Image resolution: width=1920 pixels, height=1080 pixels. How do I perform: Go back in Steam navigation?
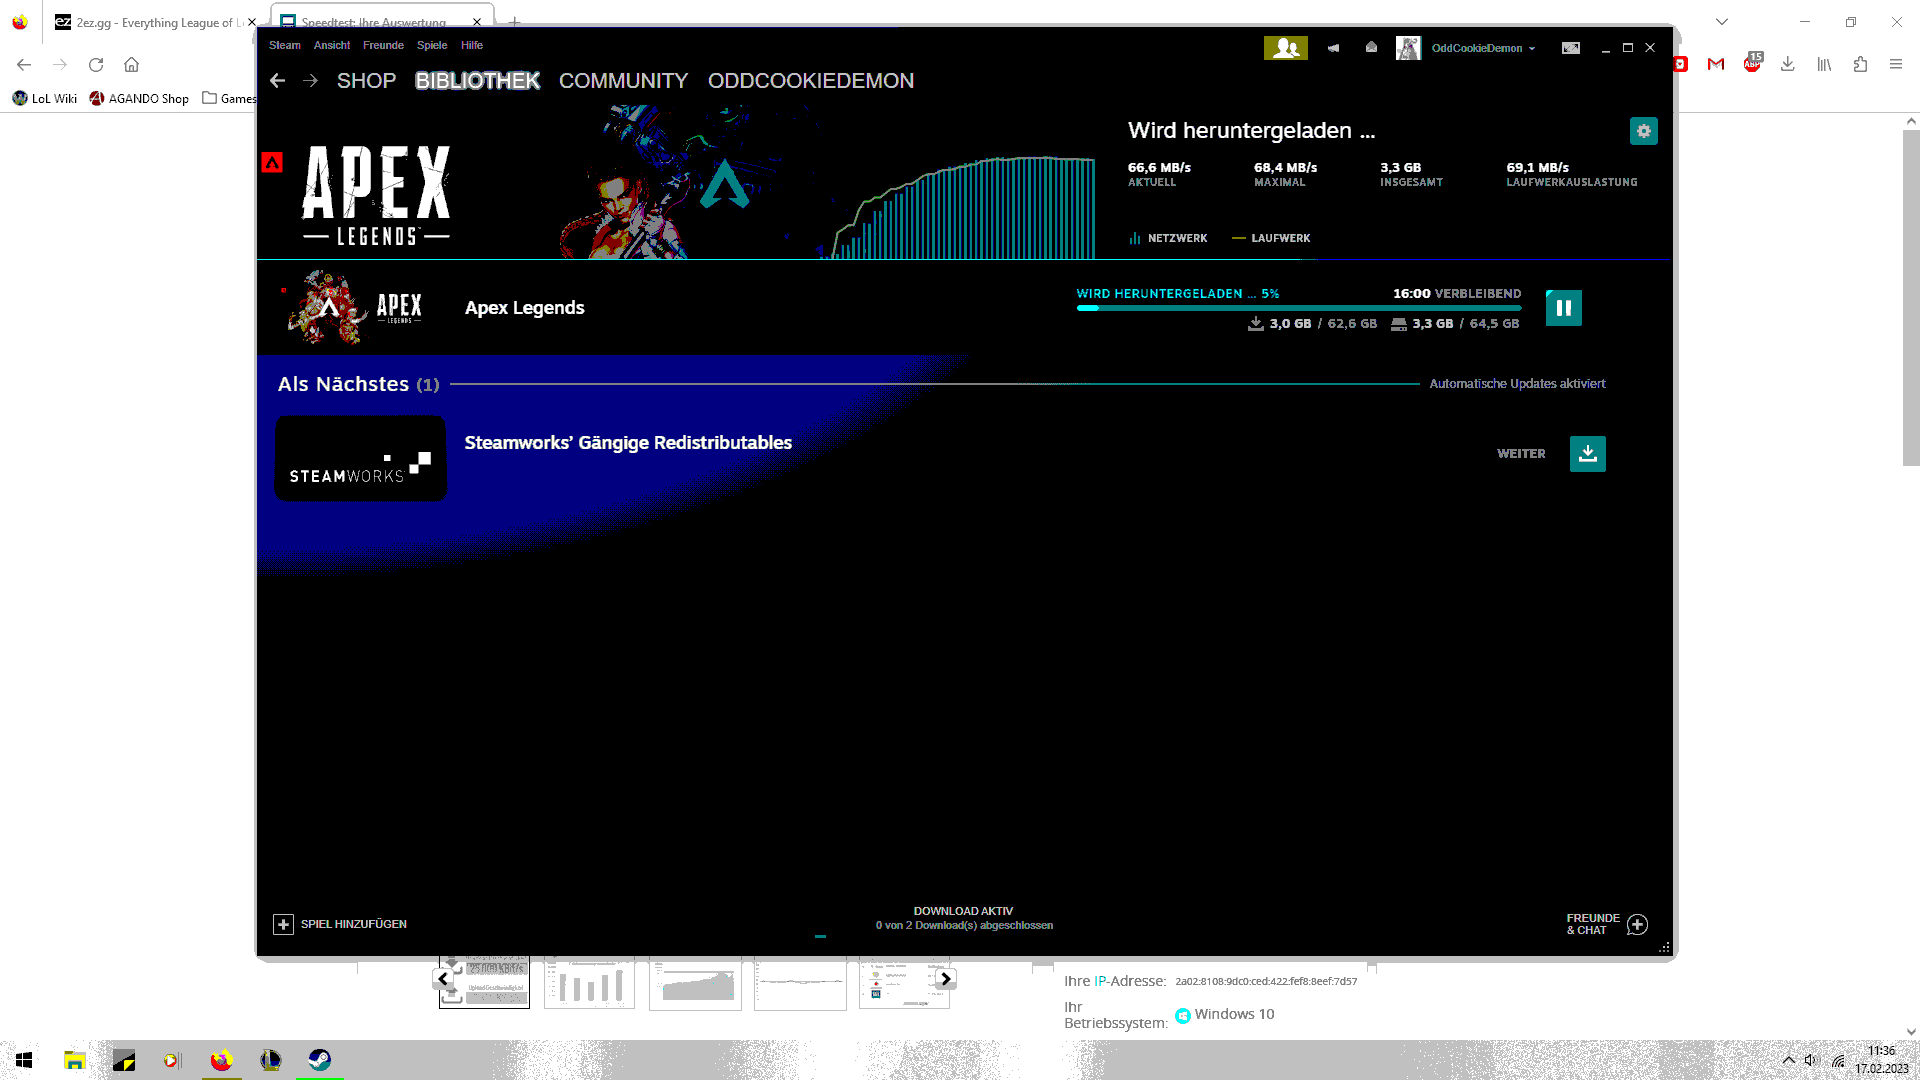277,81
